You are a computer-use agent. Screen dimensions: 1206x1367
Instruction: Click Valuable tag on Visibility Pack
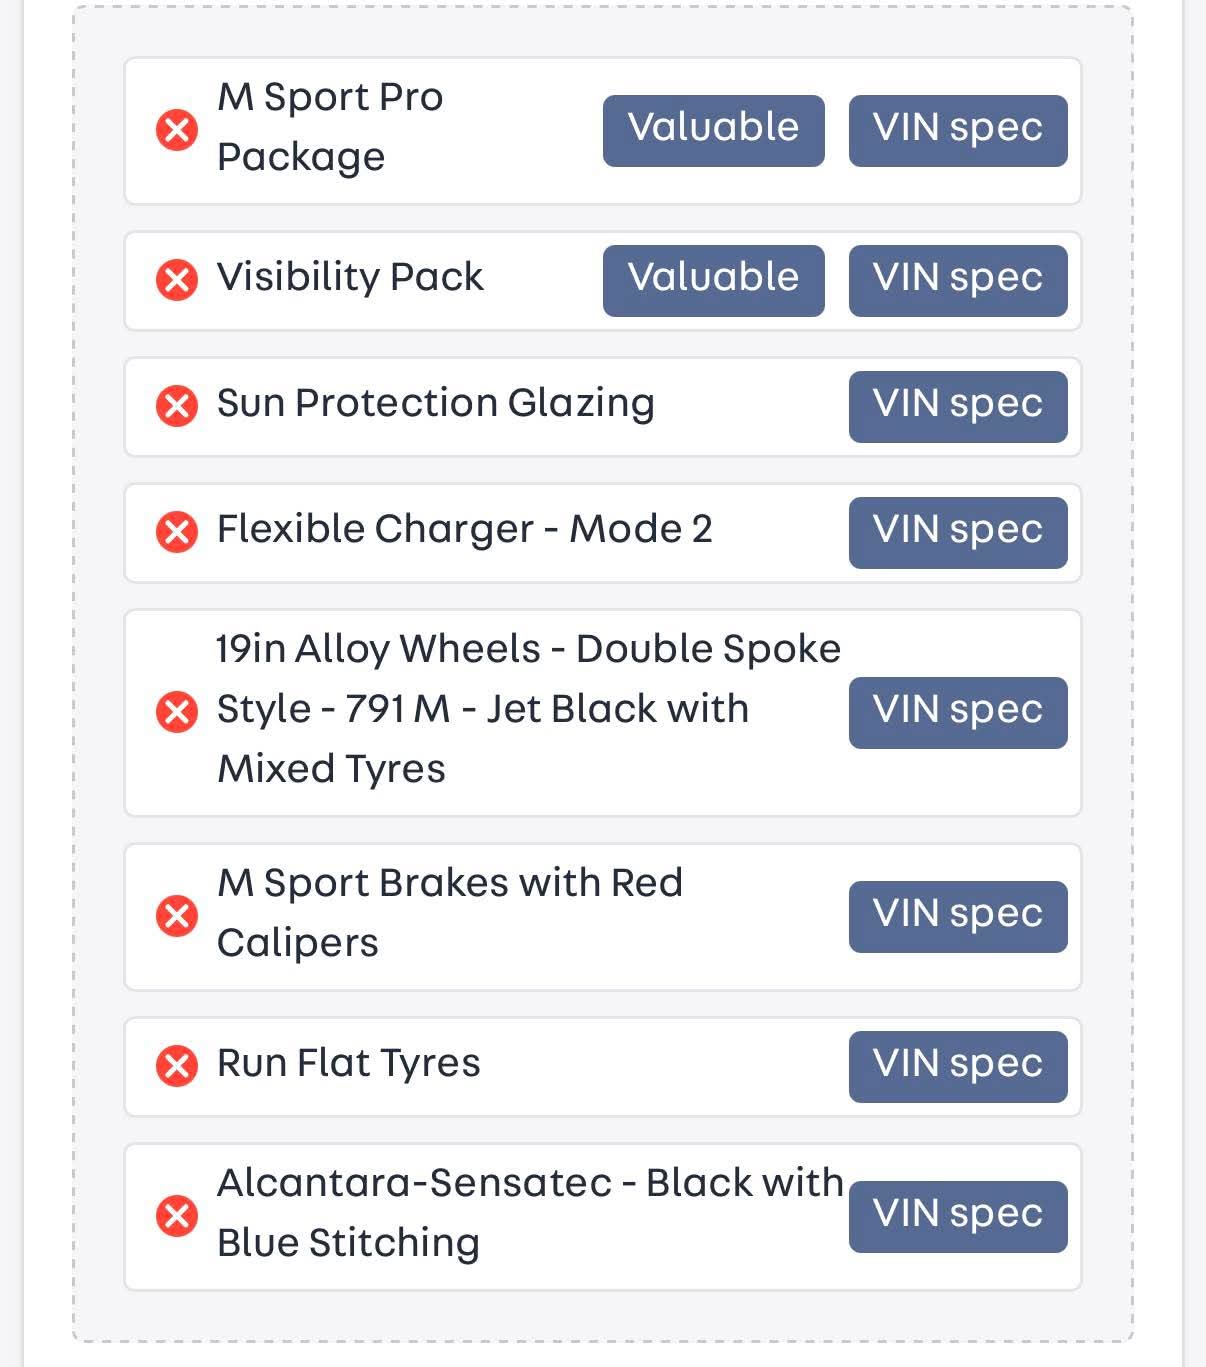(x=714, y=281)
